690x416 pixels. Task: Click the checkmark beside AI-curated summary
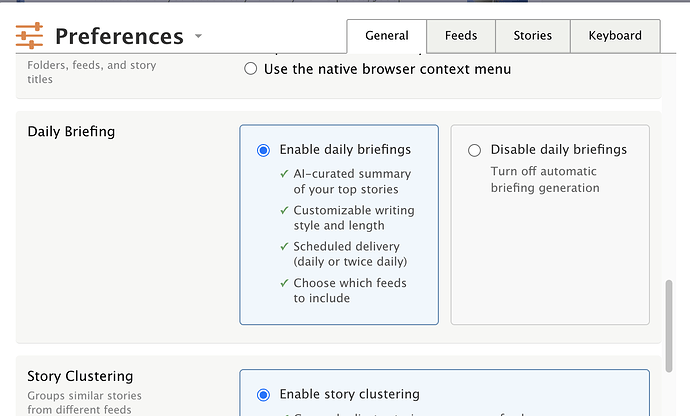pos(285,174)
